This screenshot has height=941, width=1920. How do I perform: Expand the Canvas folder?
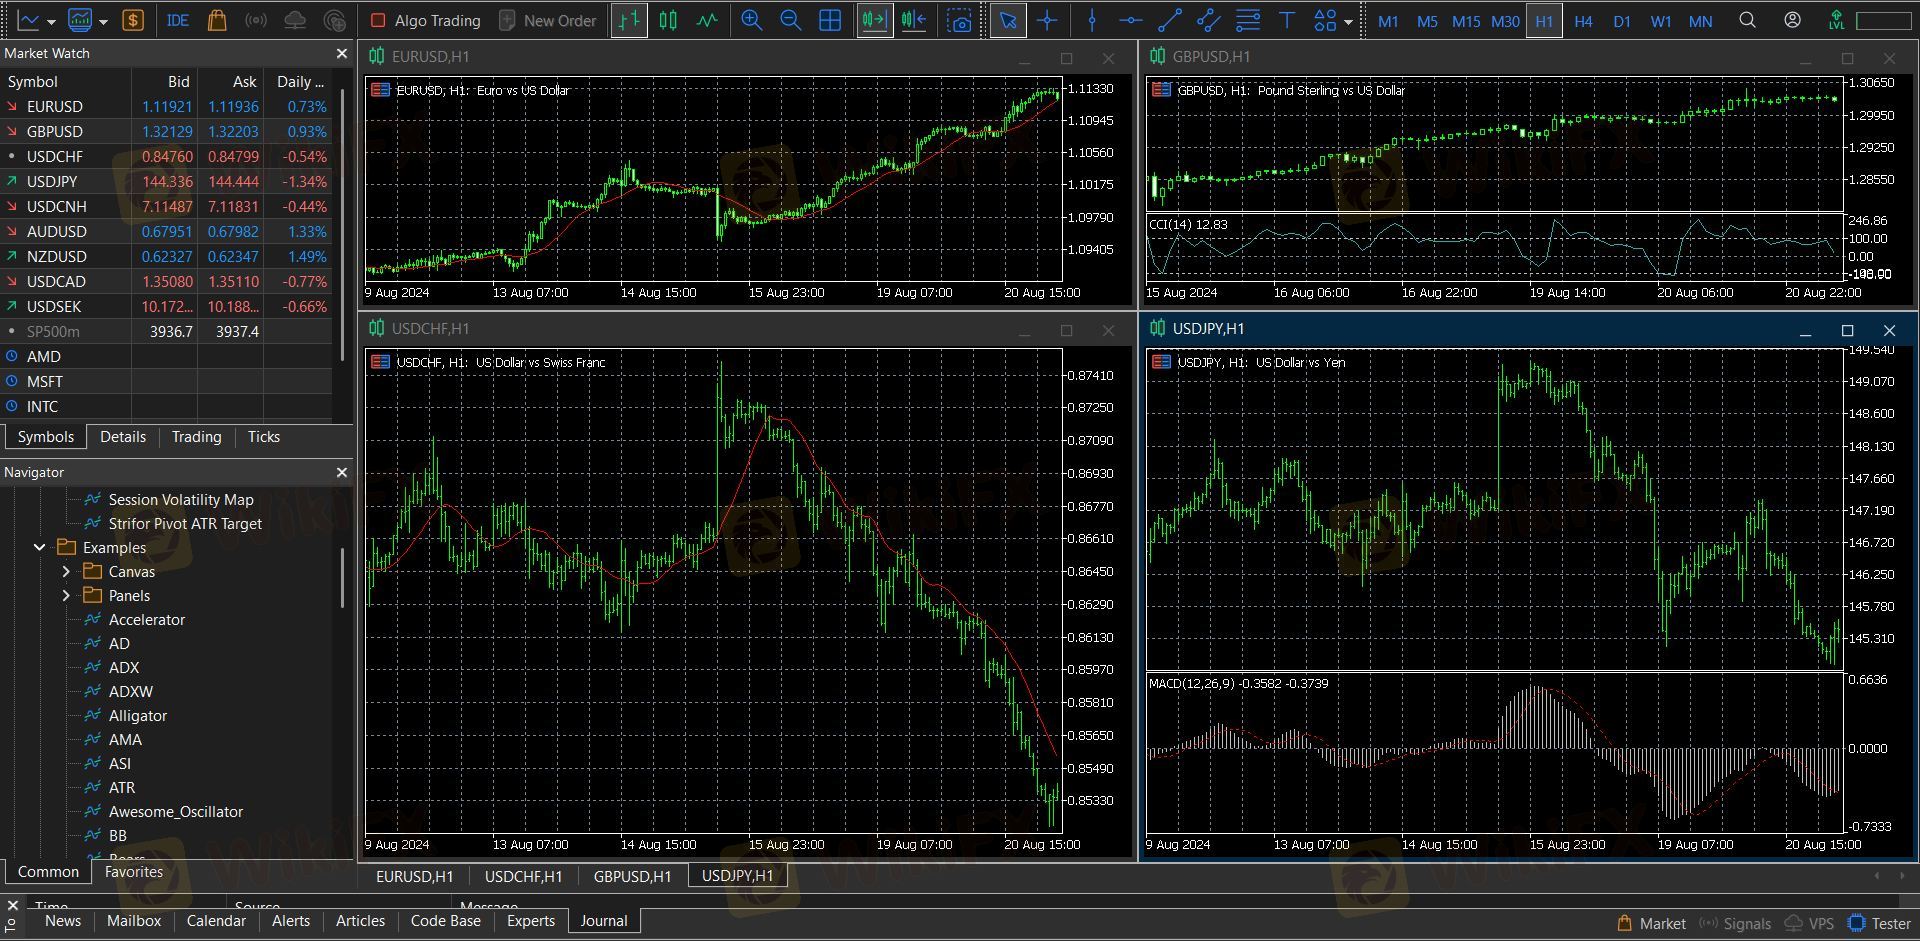point(66,572)
